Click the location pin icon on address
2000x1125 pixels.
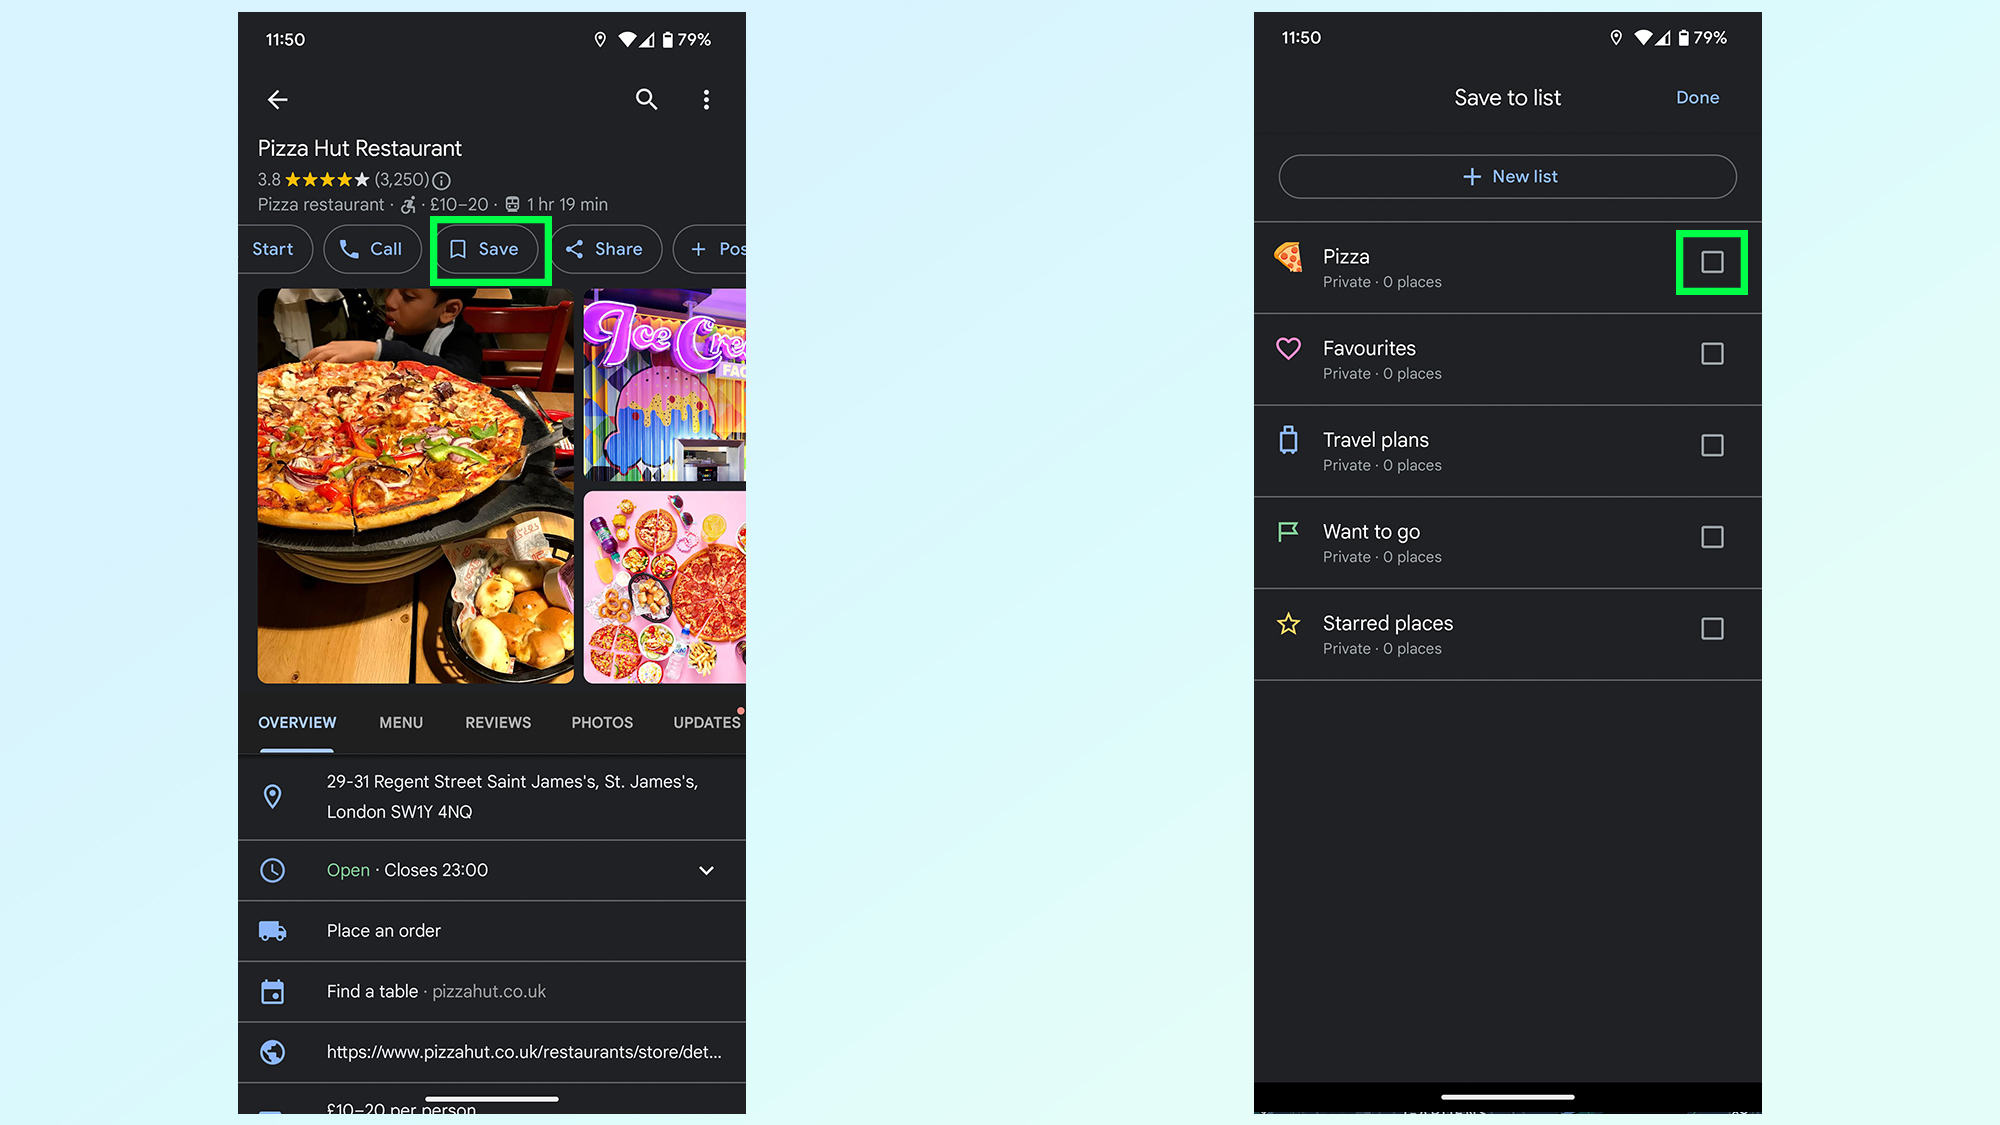click(273, 797)
